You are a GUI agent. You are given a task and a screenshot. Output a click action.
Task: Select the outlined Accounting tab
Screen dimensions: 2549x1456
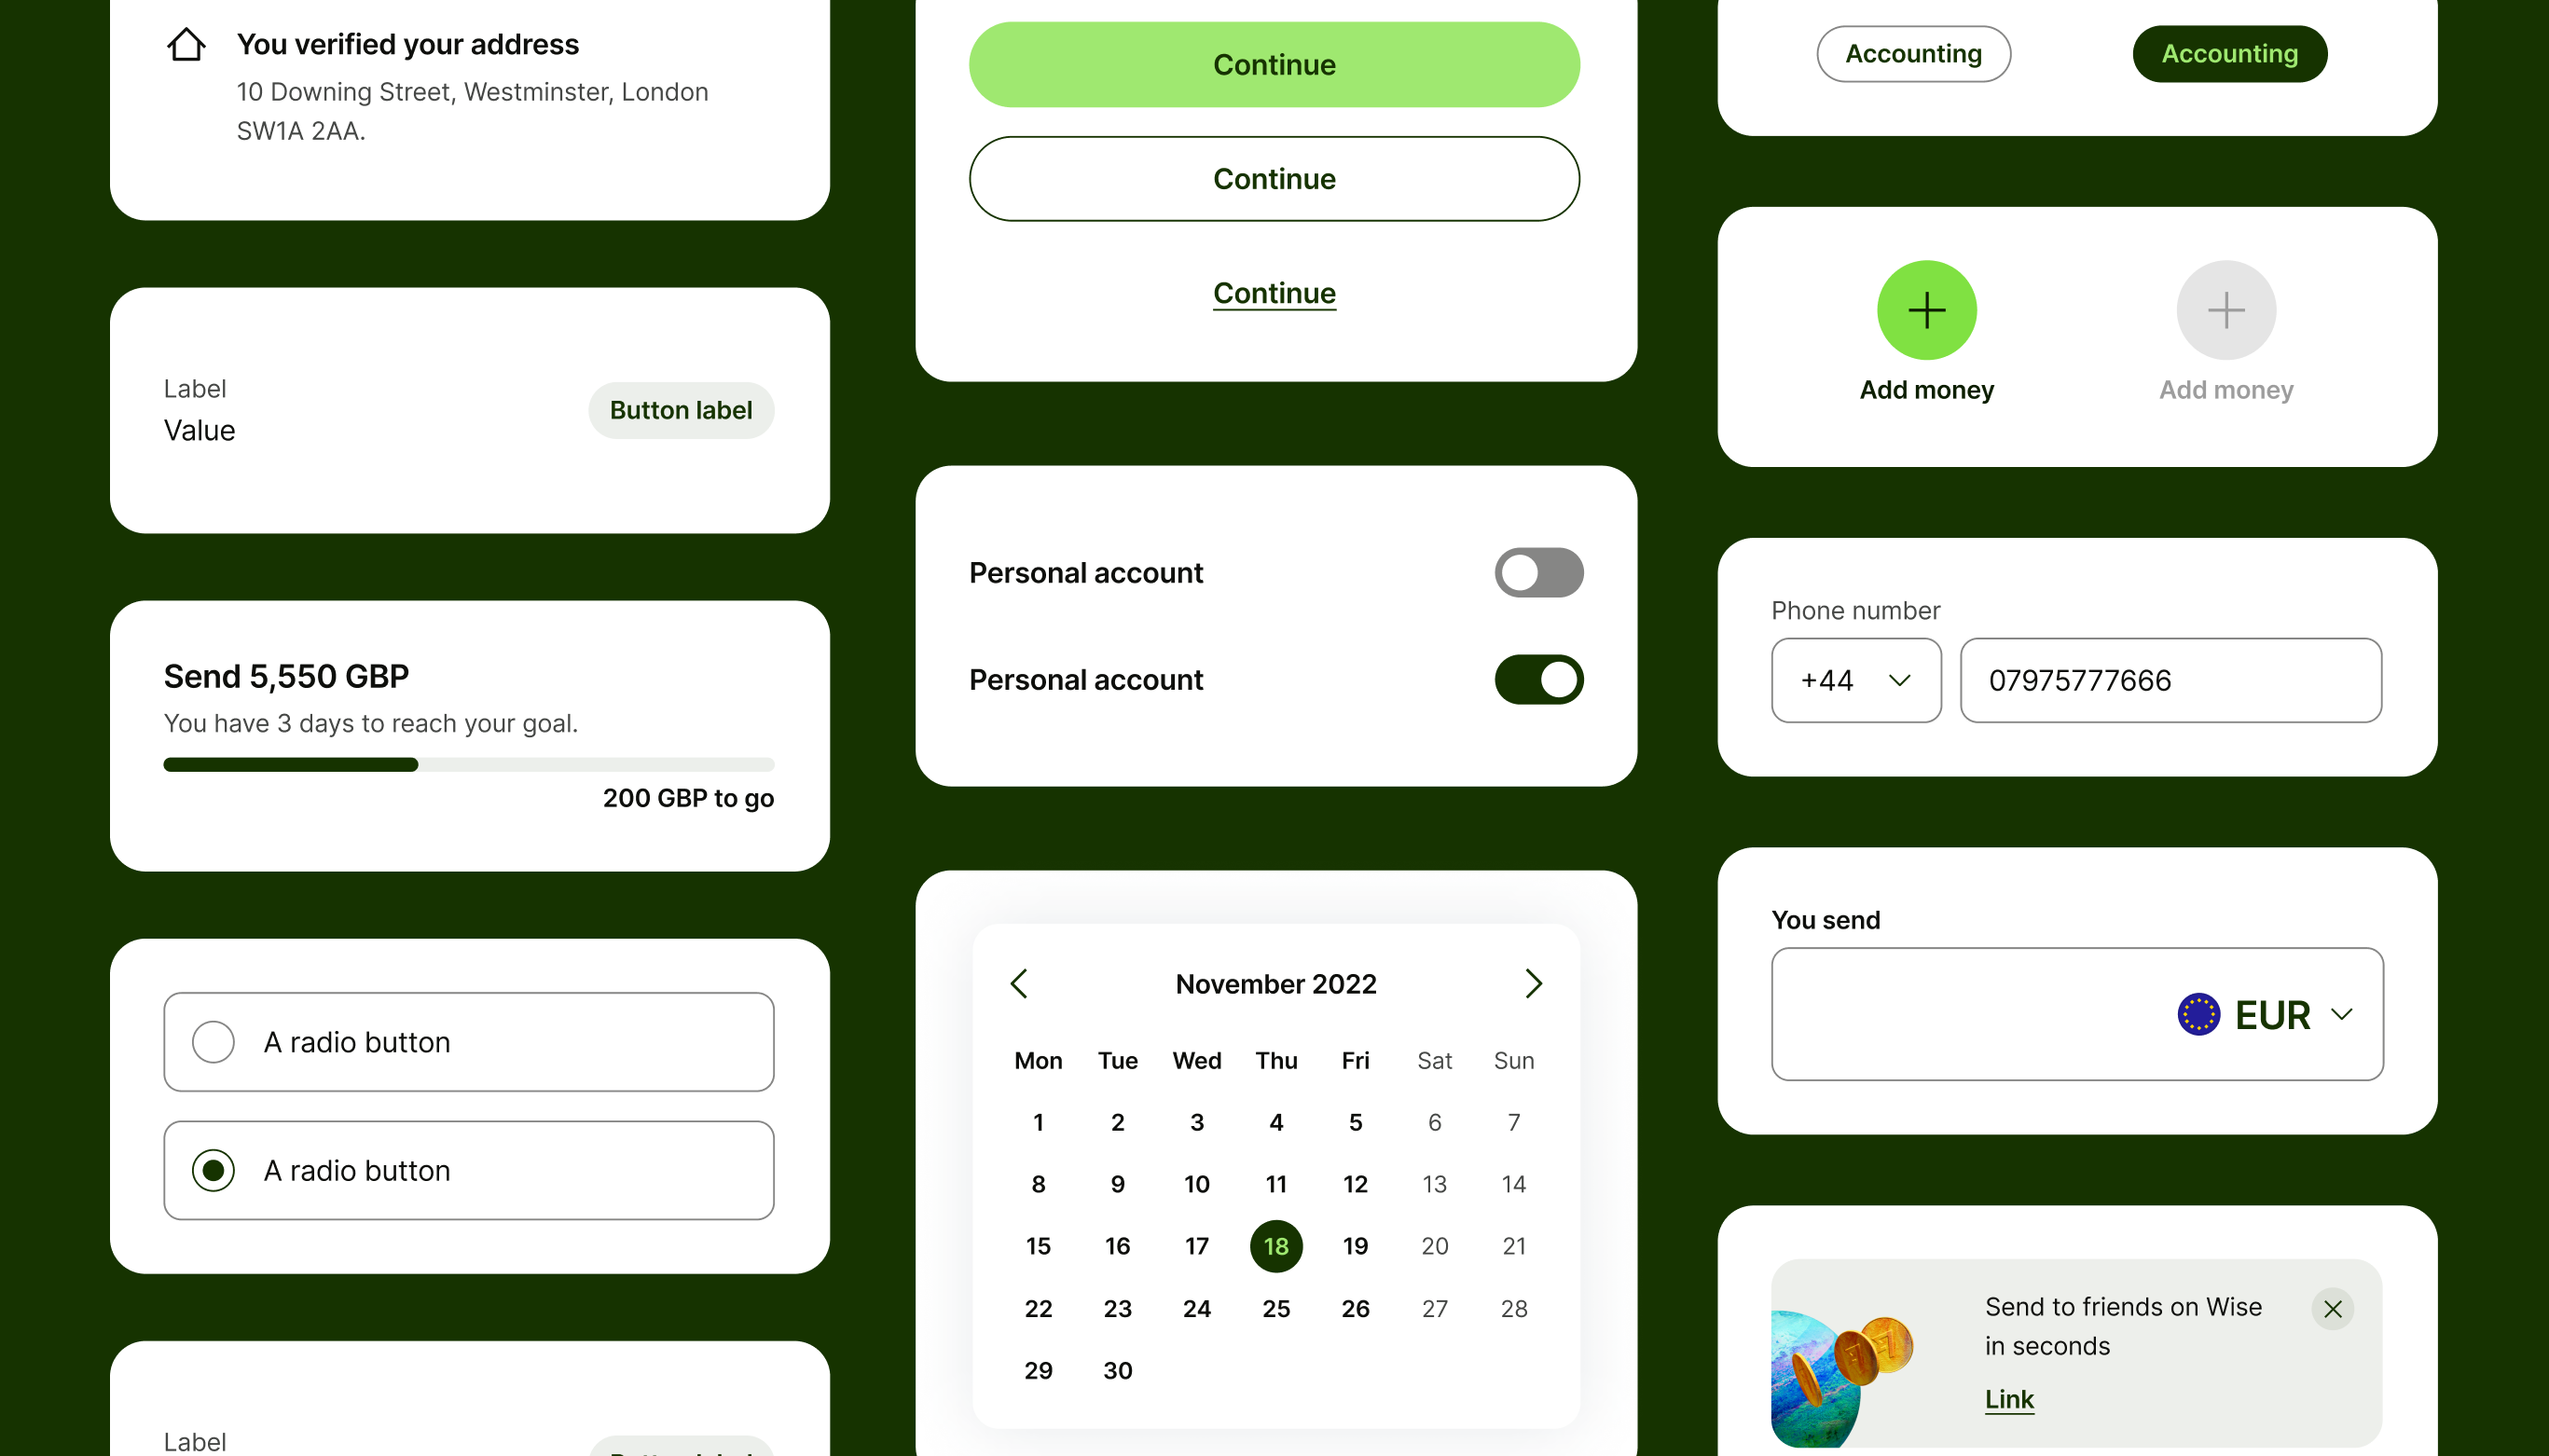1913,50
